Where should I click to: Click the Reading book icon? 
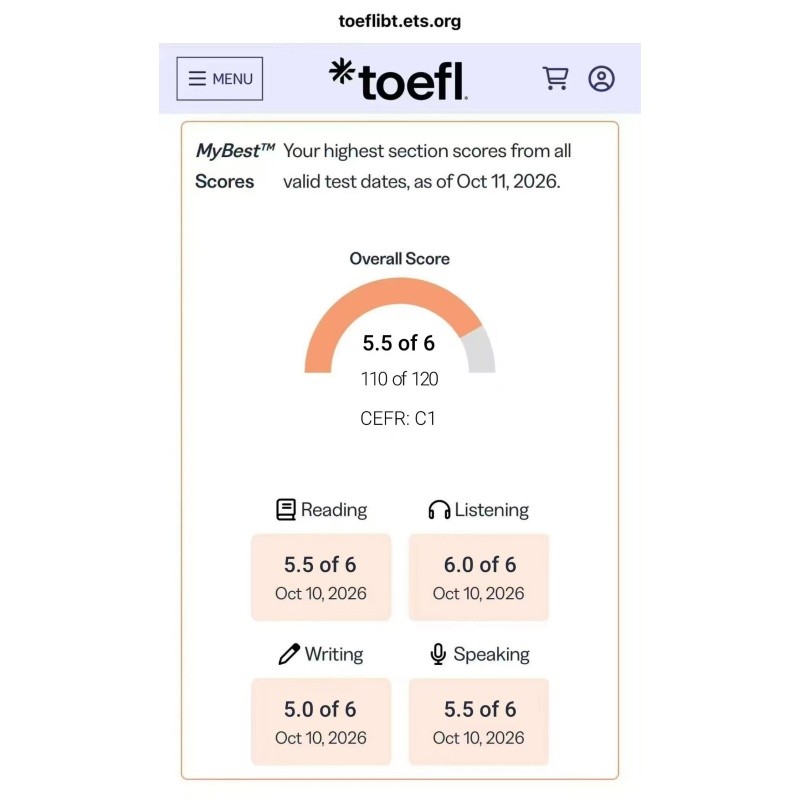coord(286,510)
